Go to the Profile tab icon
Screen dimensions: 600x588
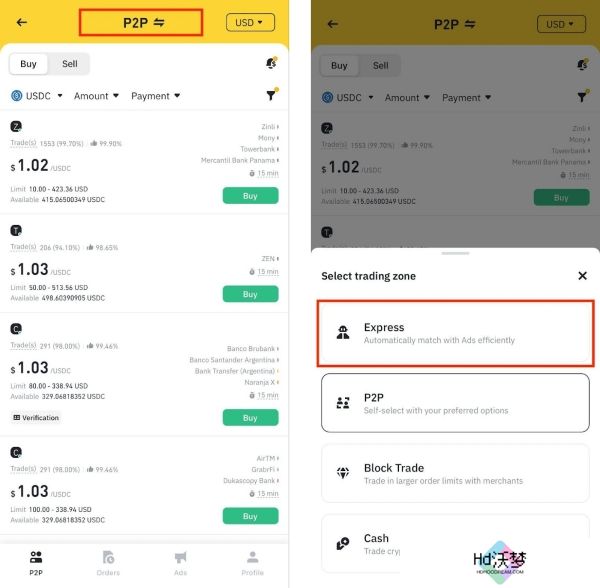click(x=253, y=558)
